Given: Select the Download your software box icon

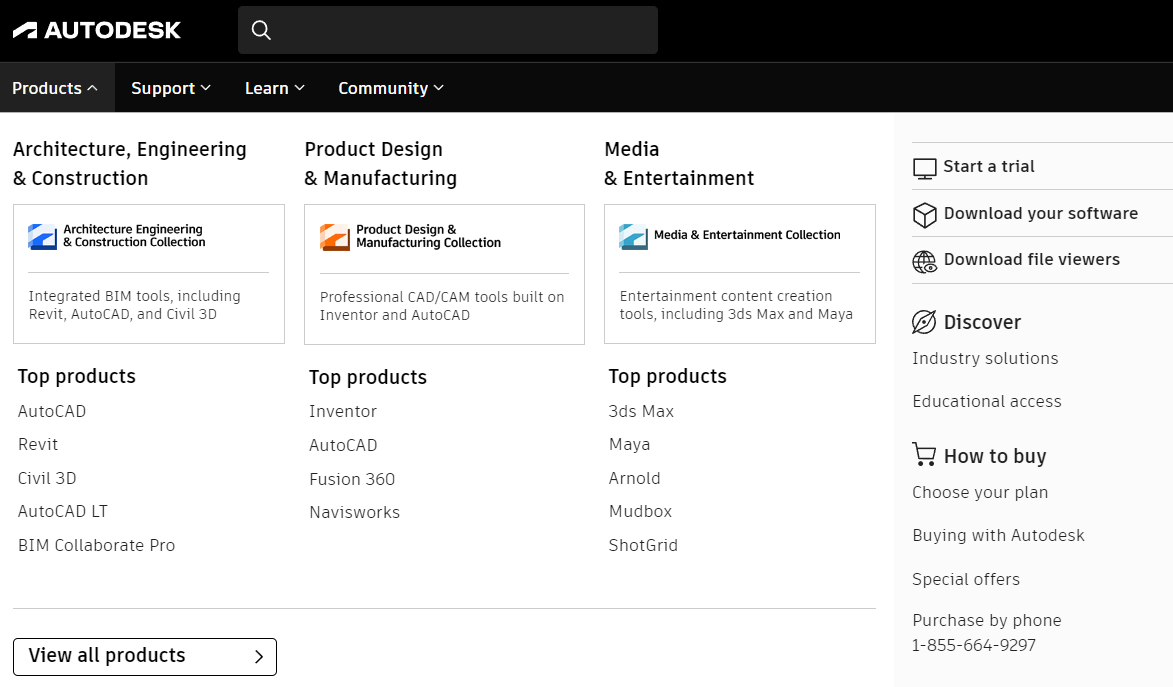Looking at the screenshot, I should pyautogui.click(x=922, y=214).
